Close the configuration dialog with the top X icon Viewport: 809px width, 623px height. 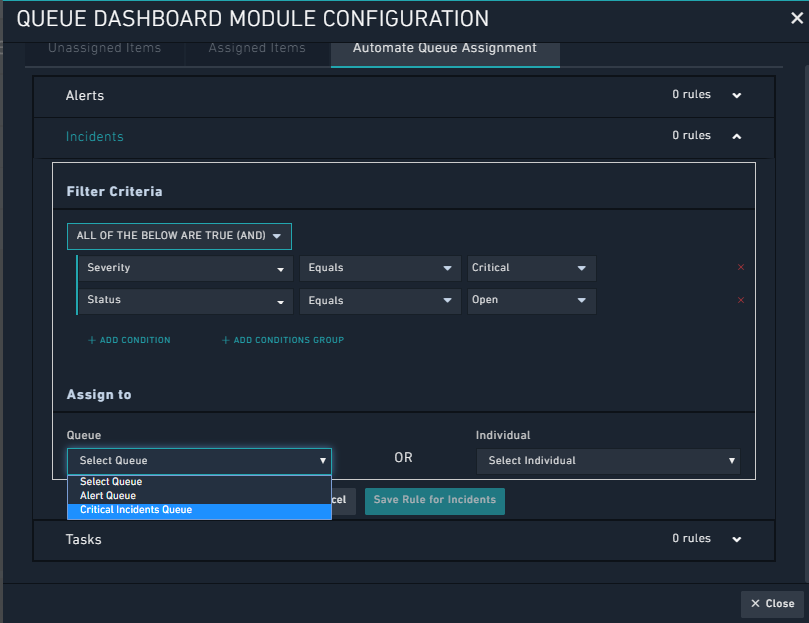[797, 19]
